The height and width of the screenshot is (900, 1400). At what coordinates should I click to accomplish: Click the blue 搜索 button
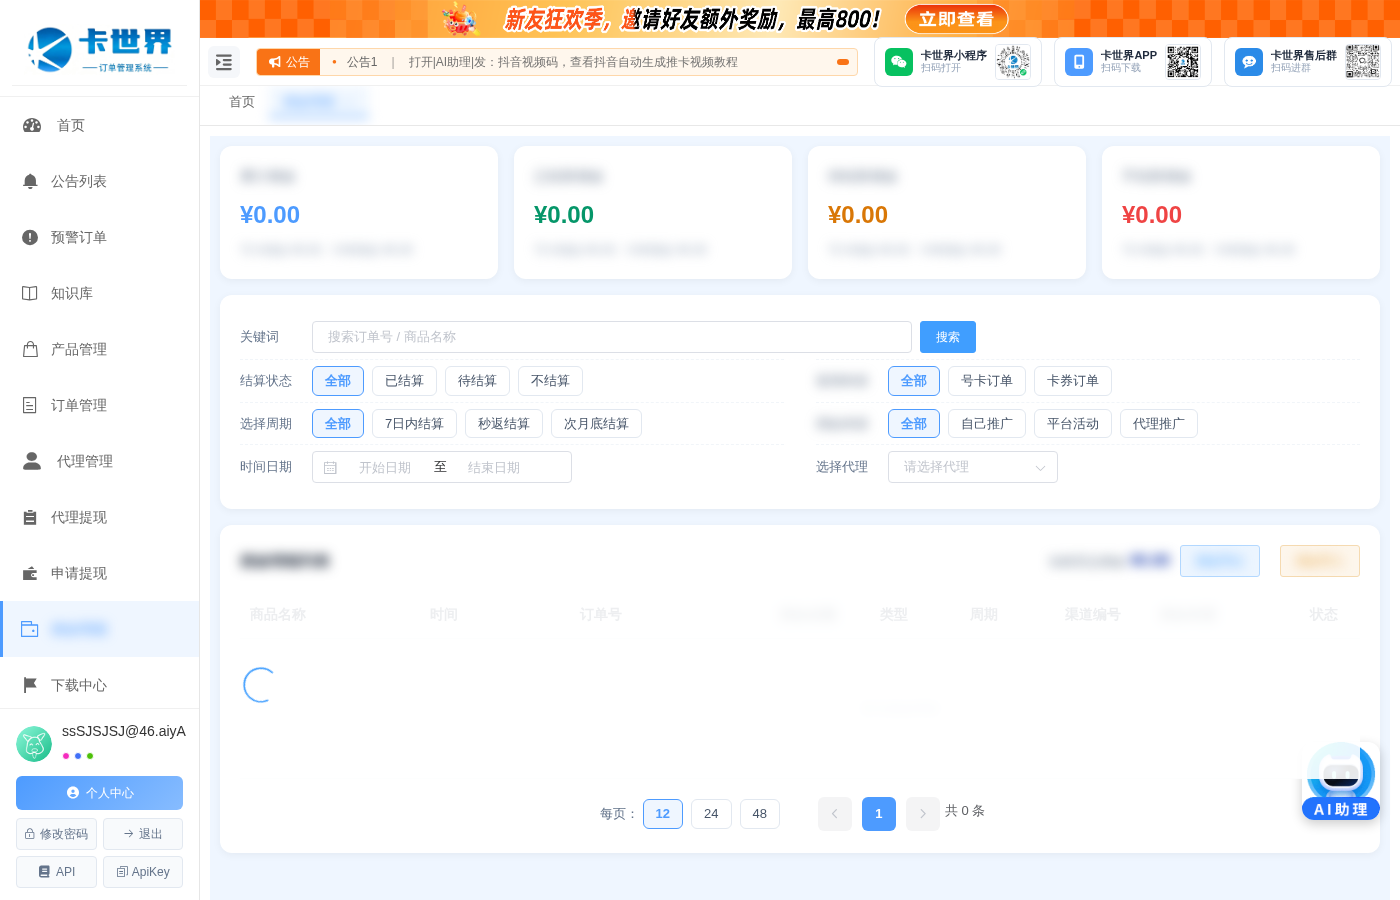click(948, 337)
